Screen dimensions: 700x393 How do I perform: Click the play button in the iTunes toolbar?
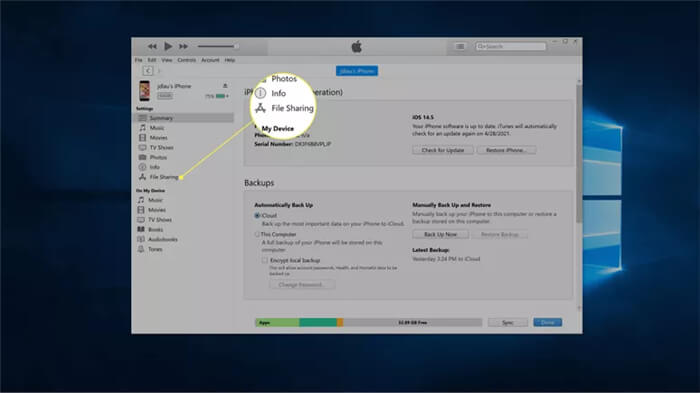point(168,46)
